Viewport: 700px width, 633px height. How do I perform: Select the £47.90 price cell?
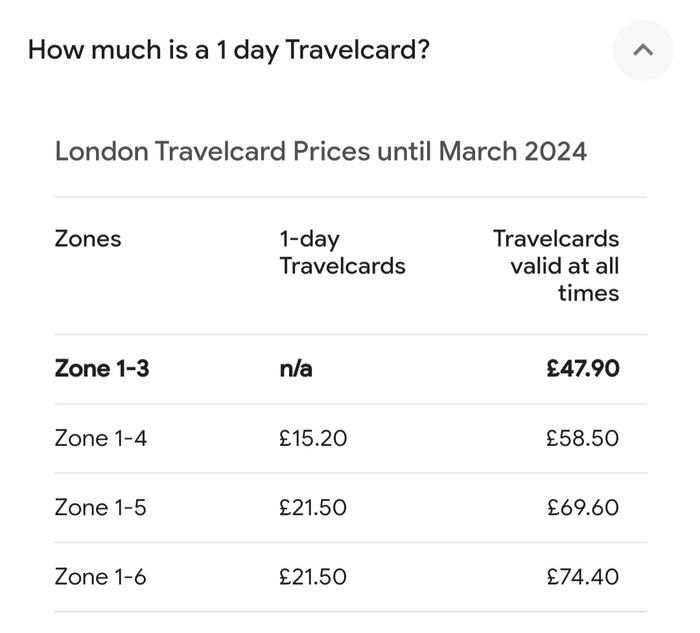point(583,368)
